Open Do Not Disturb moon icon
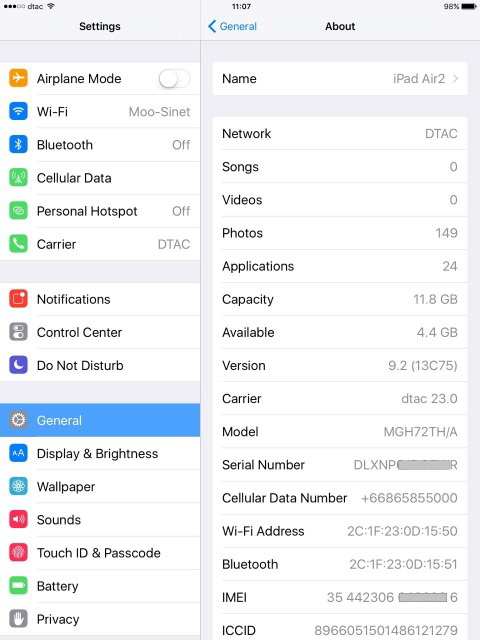Image resolution: width=480 pixels, height=640 pixels. point(18,365)
